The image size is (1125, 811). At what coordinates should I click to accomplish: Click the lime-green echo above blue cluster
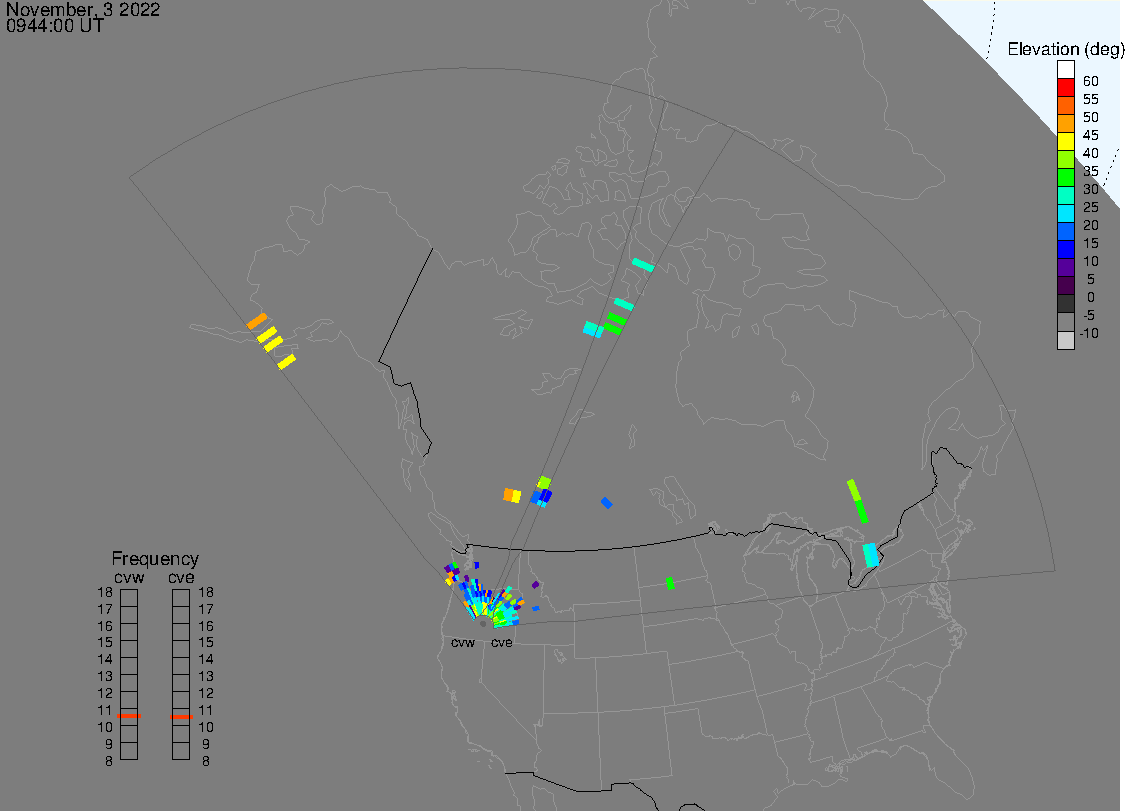pyautogui.click(x=545, y=482)
